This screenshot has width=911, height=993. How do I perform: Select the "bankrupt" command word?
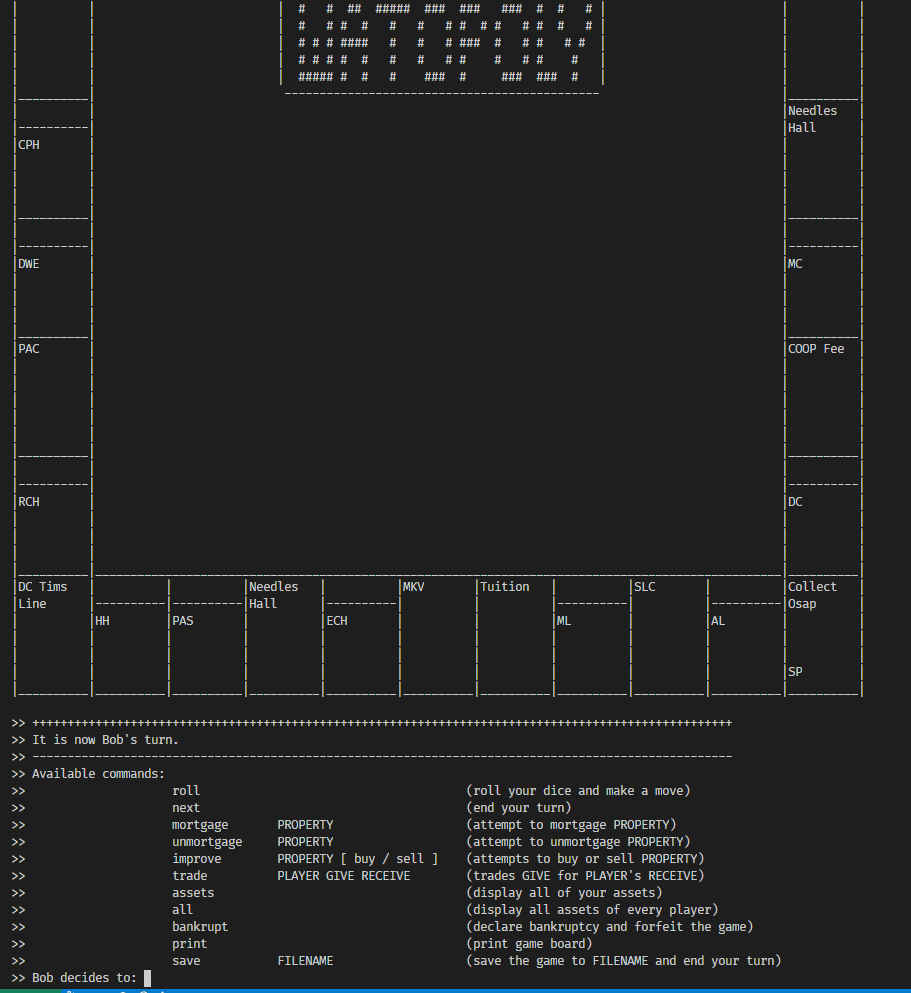[200, 927]
